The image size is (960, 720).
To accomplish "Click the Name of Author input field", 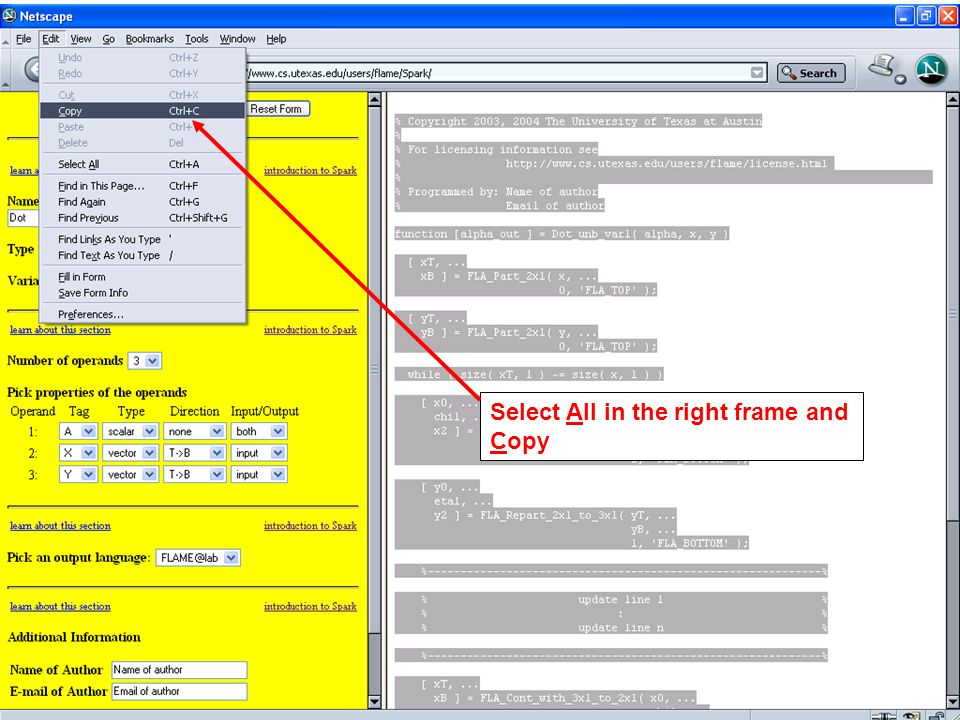I will tap(179, 670).
